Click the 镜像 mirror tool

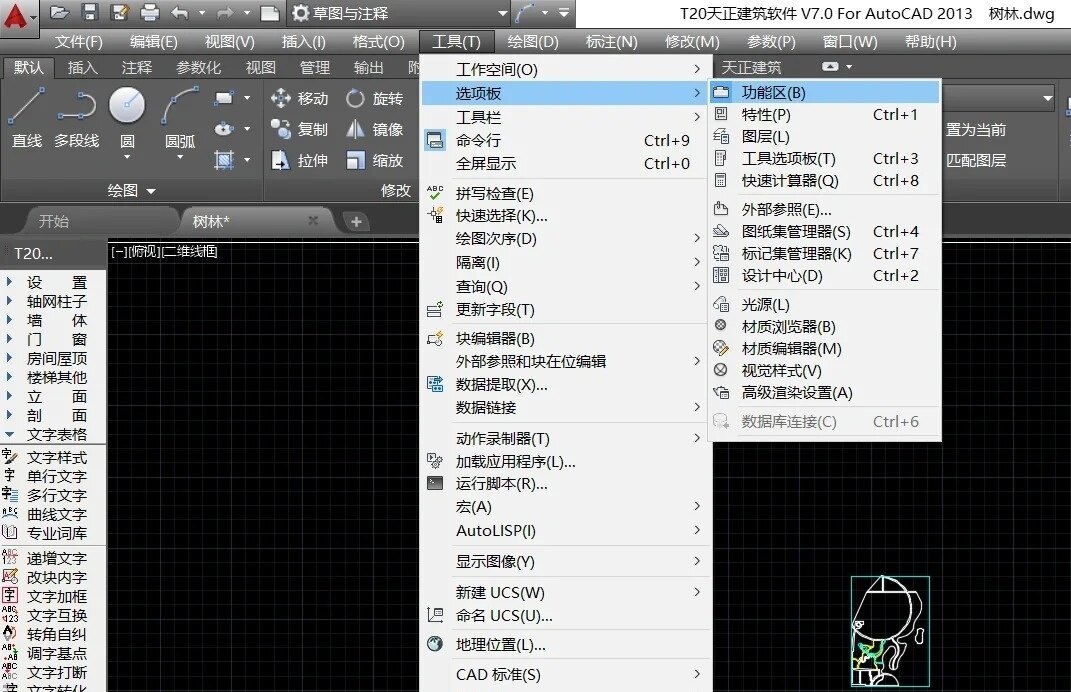tap(374, 129)
